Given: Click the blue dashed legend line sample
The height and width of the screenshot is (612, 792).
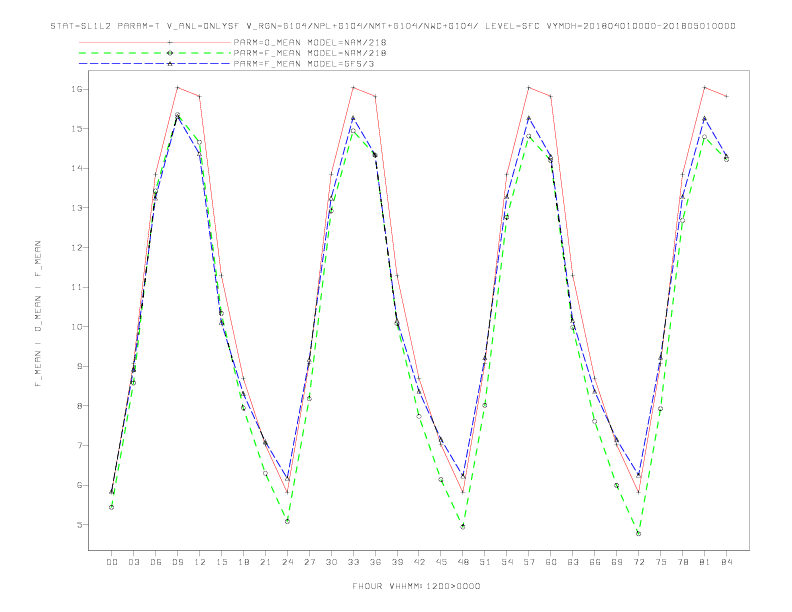Looking at the screenshot, I should tap(155, 64).
